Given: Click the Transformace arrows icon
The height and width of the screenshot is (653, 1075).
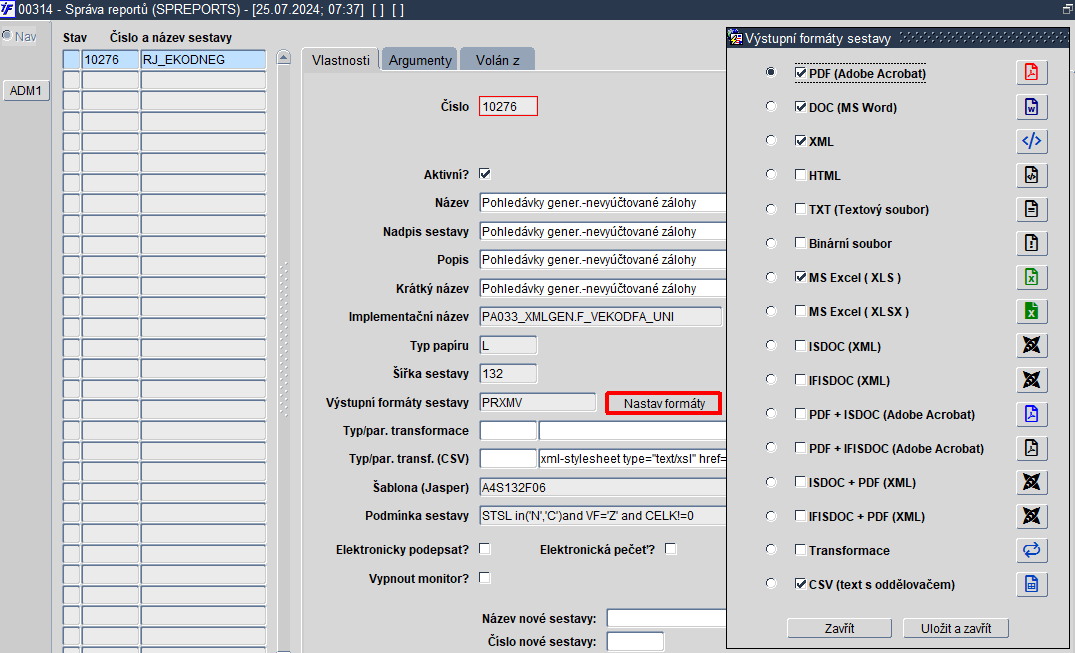Looking at the screenshot, I should (x=1031, y=550).
